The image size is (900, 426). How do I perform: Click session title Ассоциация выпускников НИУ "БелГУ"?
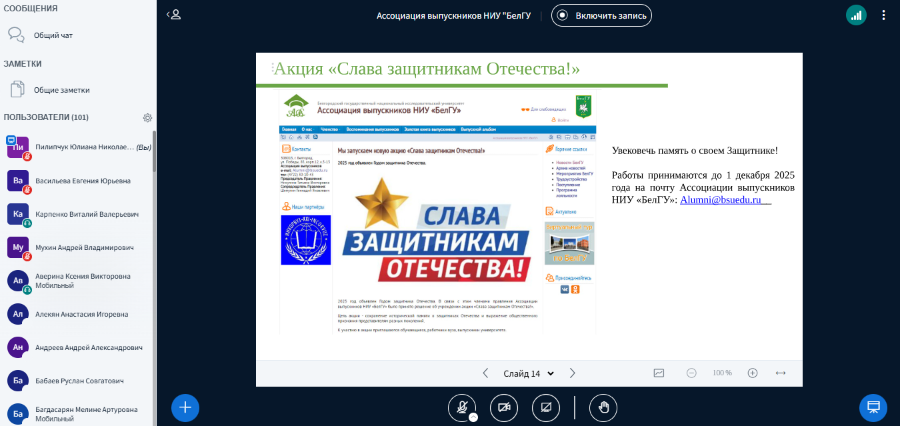(453, 16)
